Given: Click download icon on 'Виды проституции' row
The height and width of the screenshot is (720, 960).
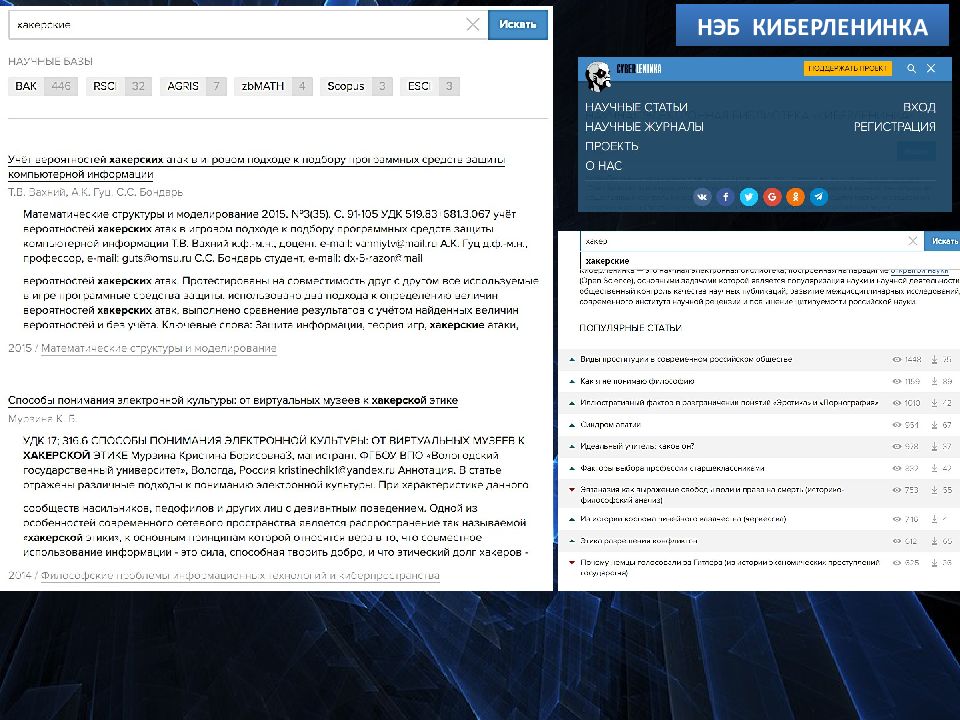Looking at the screenshot, I should pos(934,359).
